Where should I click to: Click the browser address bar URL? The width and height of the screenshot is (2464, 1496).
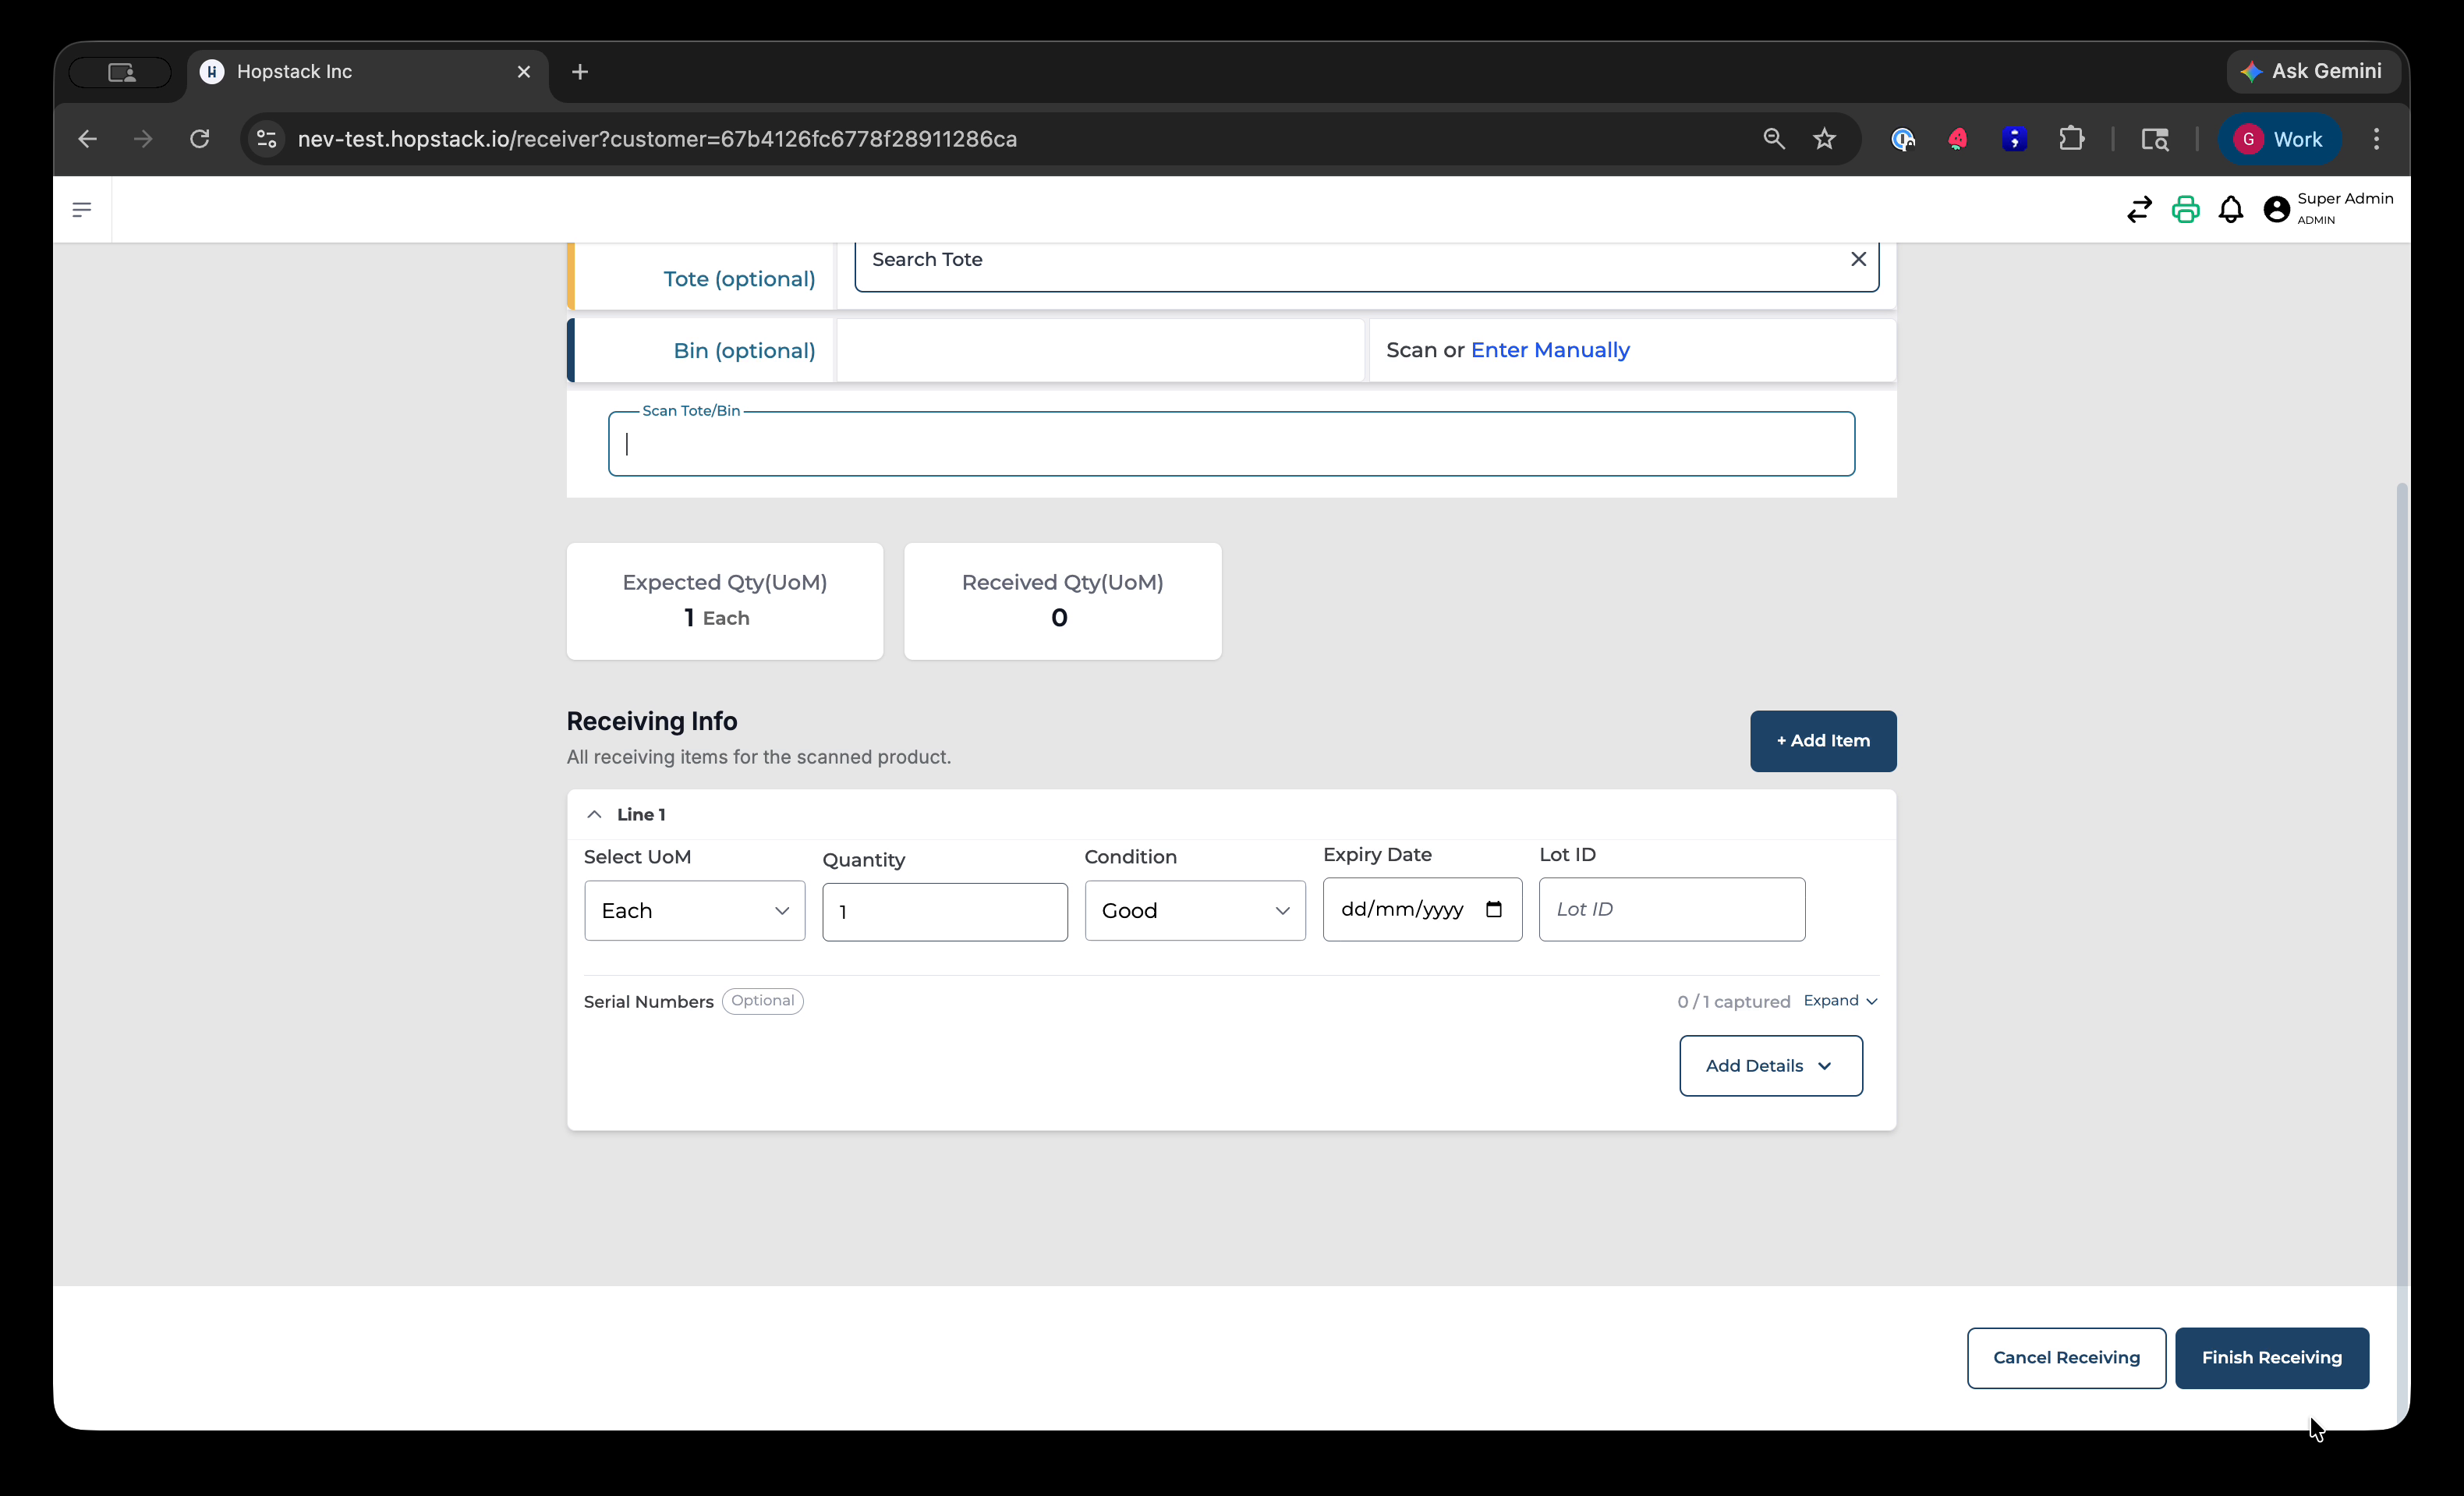point(657,139)
